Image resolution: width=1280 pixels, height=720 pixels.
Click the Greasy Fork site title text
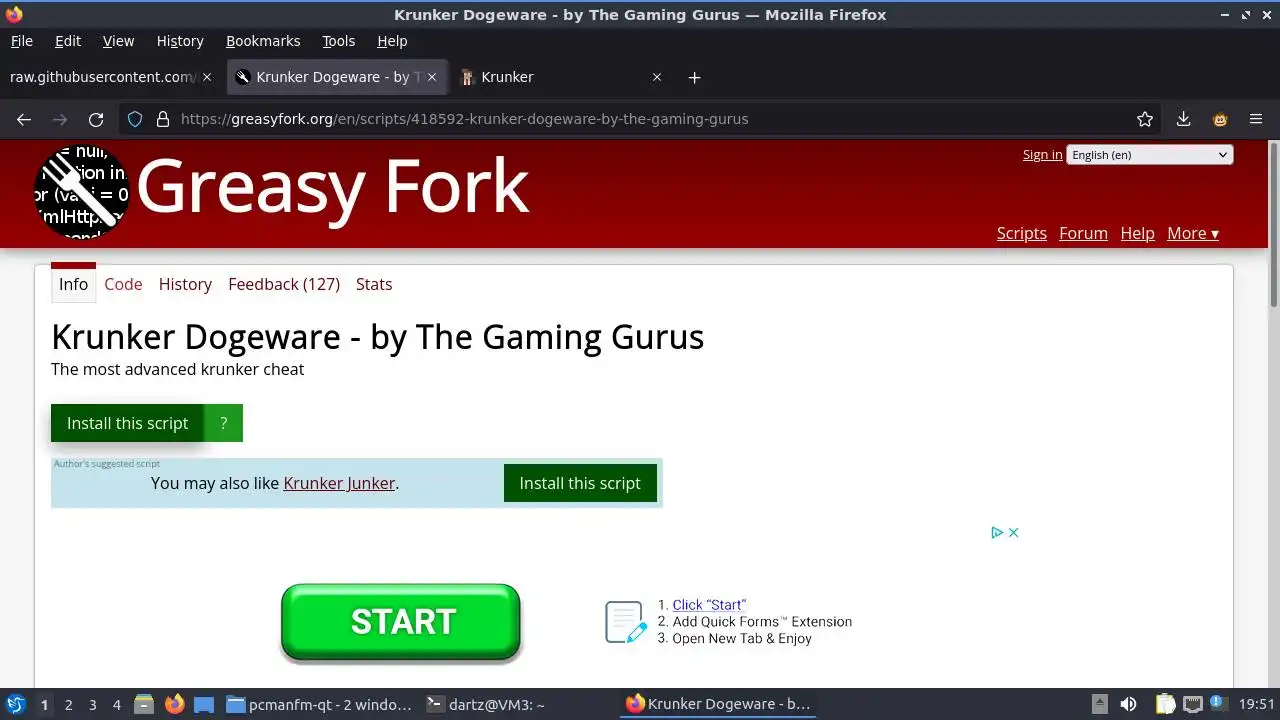click(332, 187)
